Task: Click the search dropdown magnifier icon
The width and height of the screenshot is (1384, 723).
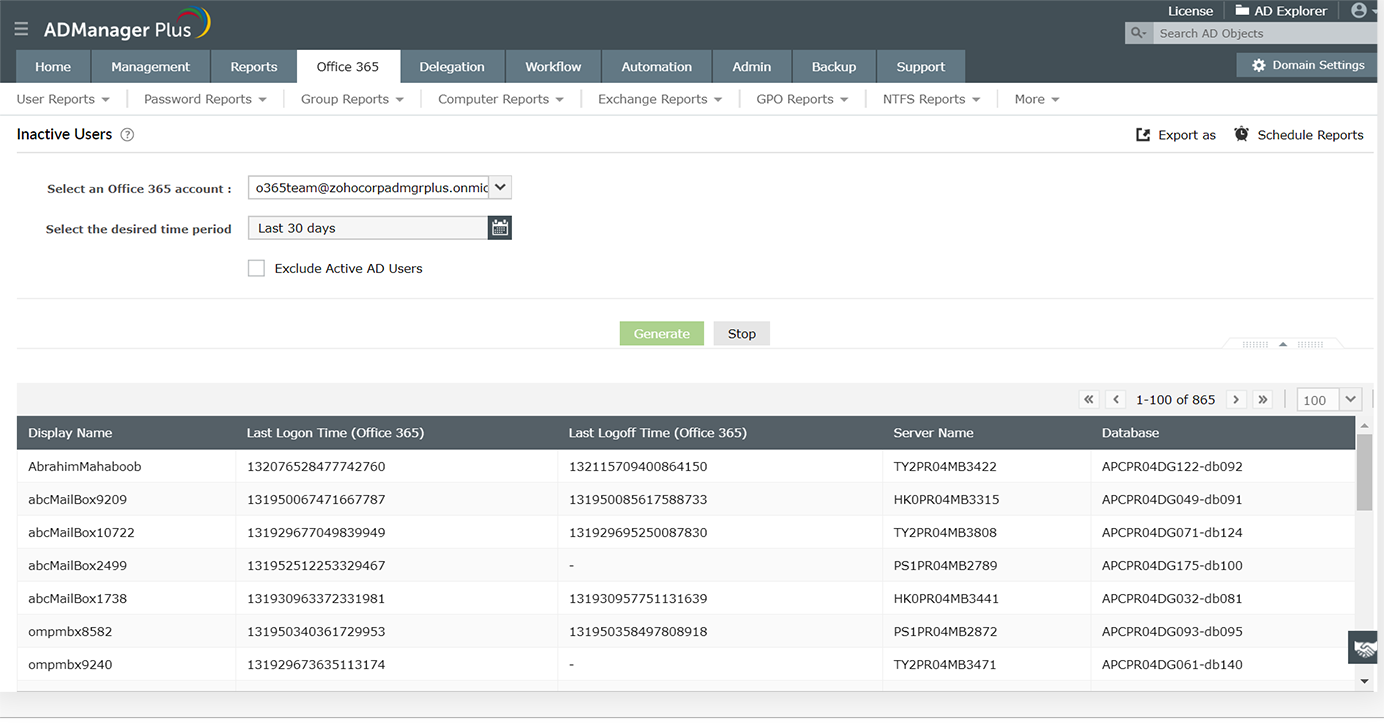Action: pyautogui.click(x=1138, y=33)
